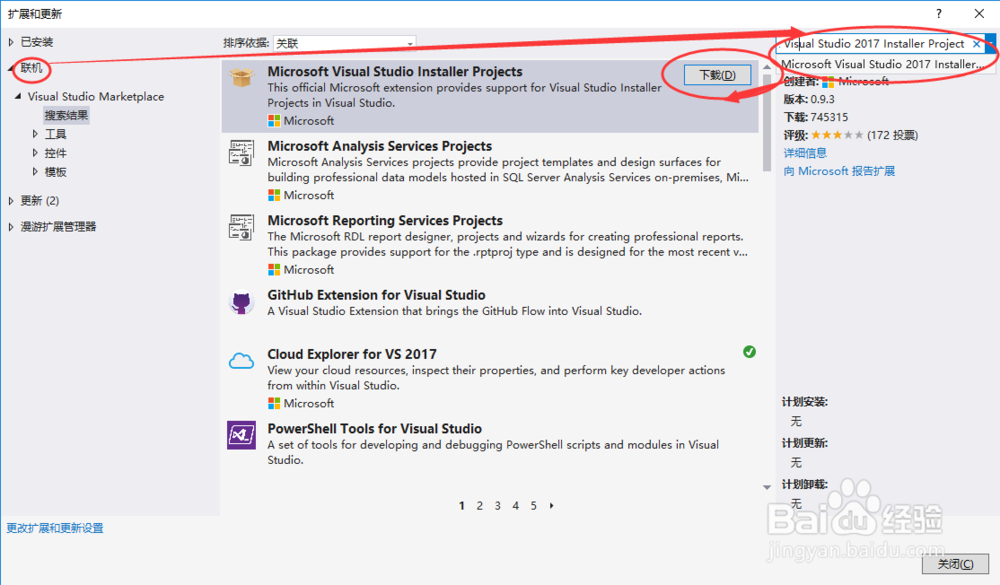Go to results page 2
The image size is (1000, 585).
coord(480,506)
